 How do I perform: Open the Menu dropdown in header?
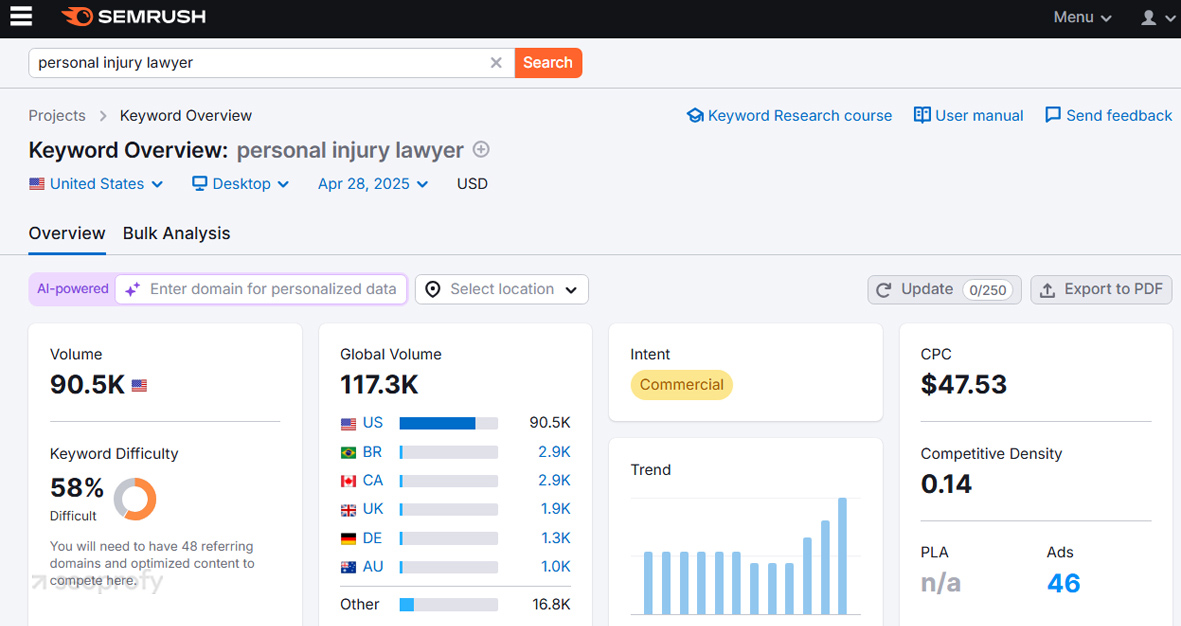tap(1082, 17)
